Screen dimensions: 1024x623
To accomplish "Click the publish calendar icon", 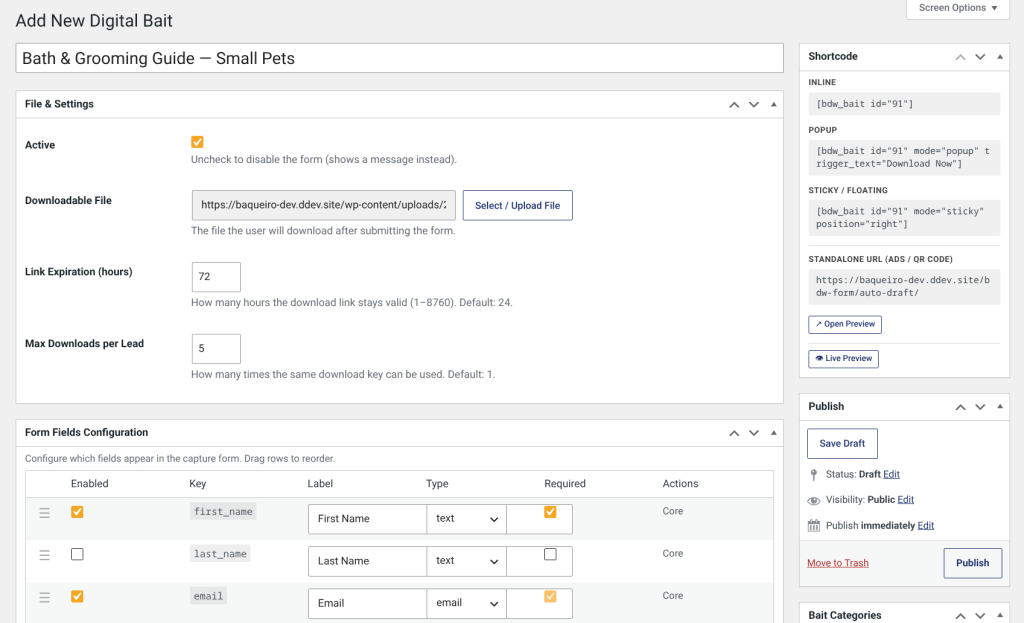I will point(814,526).
